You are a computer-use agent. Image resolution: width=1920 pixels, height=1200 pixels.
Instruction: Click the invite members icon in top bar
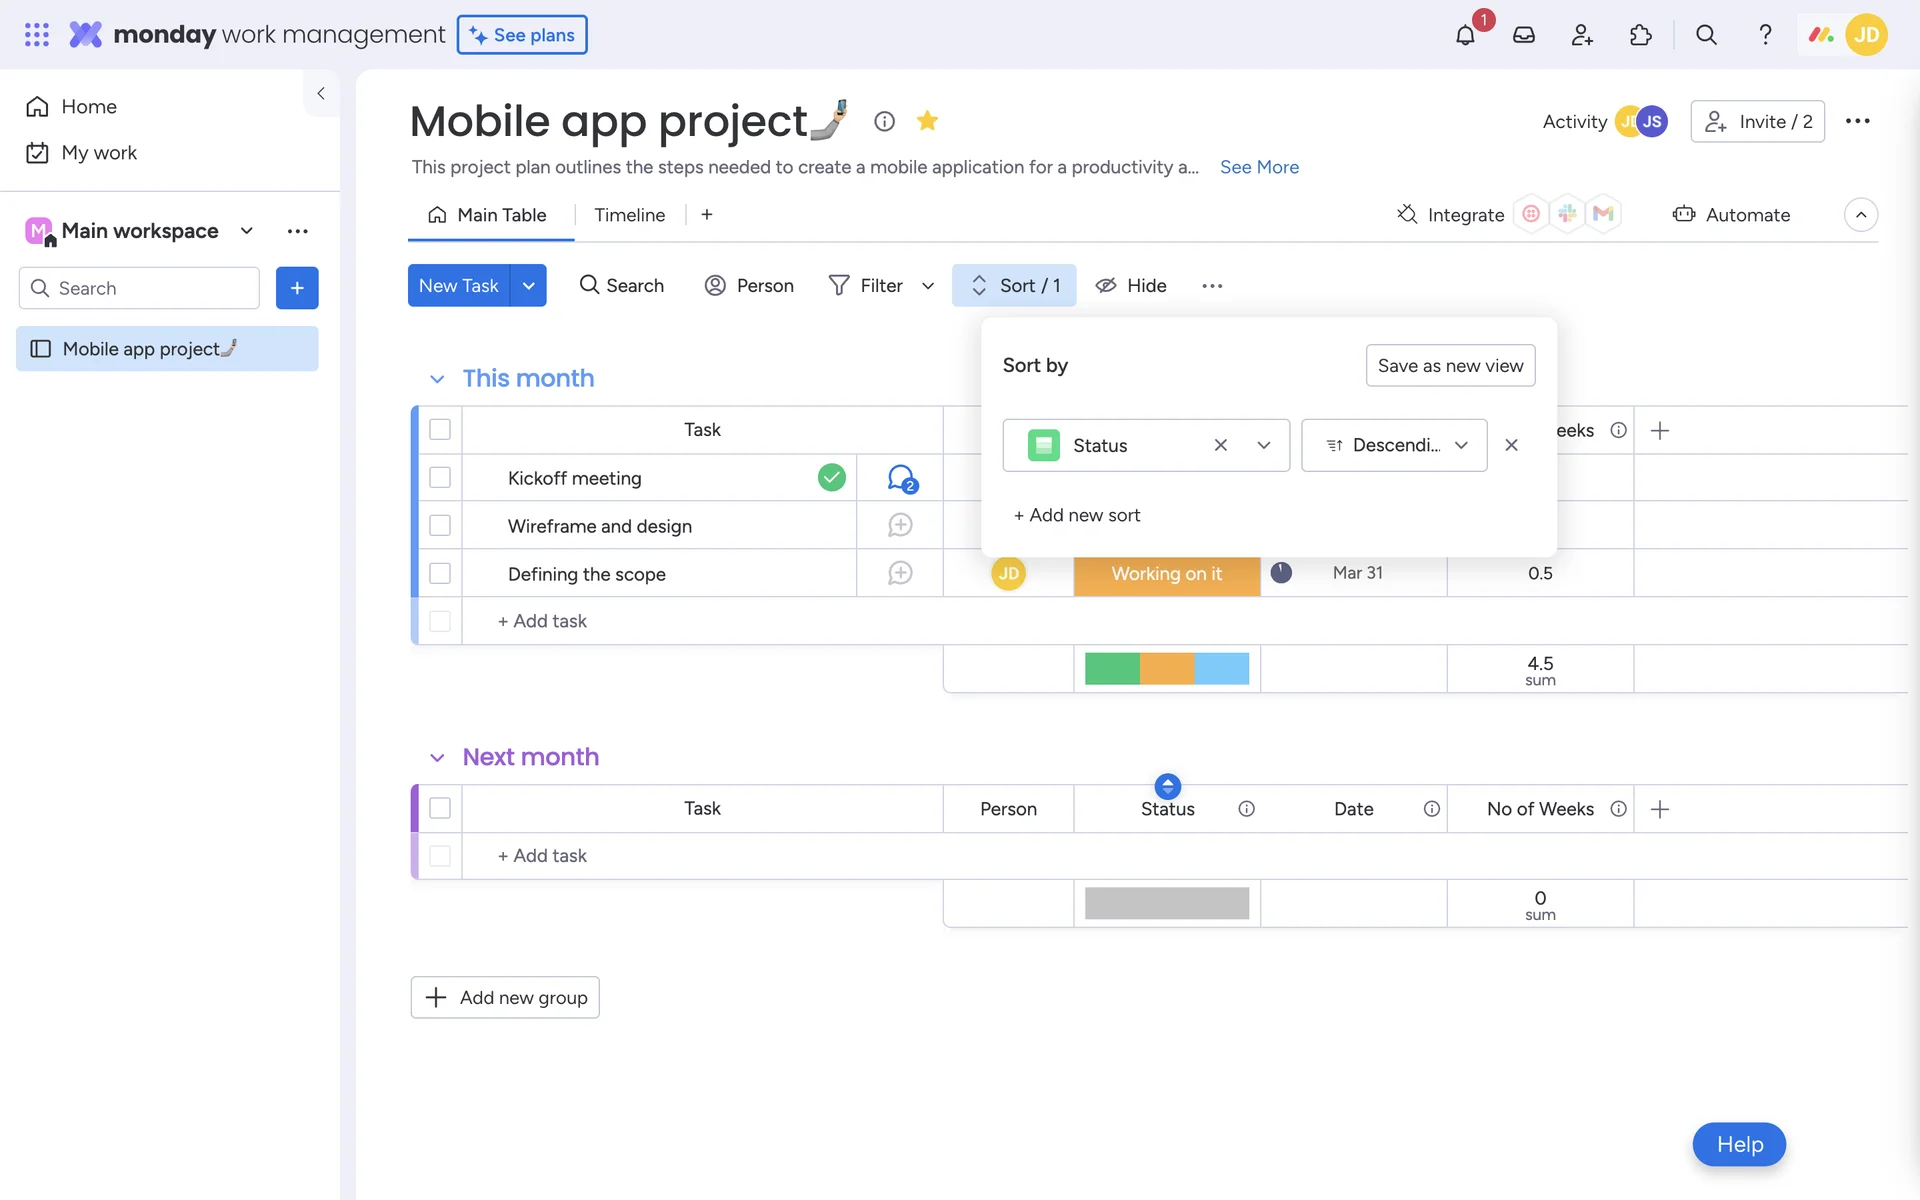pos(1581,35)
